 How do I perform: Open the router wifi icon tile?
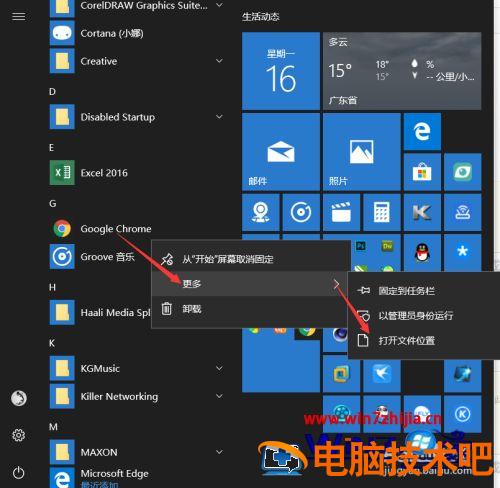[463, 212]
